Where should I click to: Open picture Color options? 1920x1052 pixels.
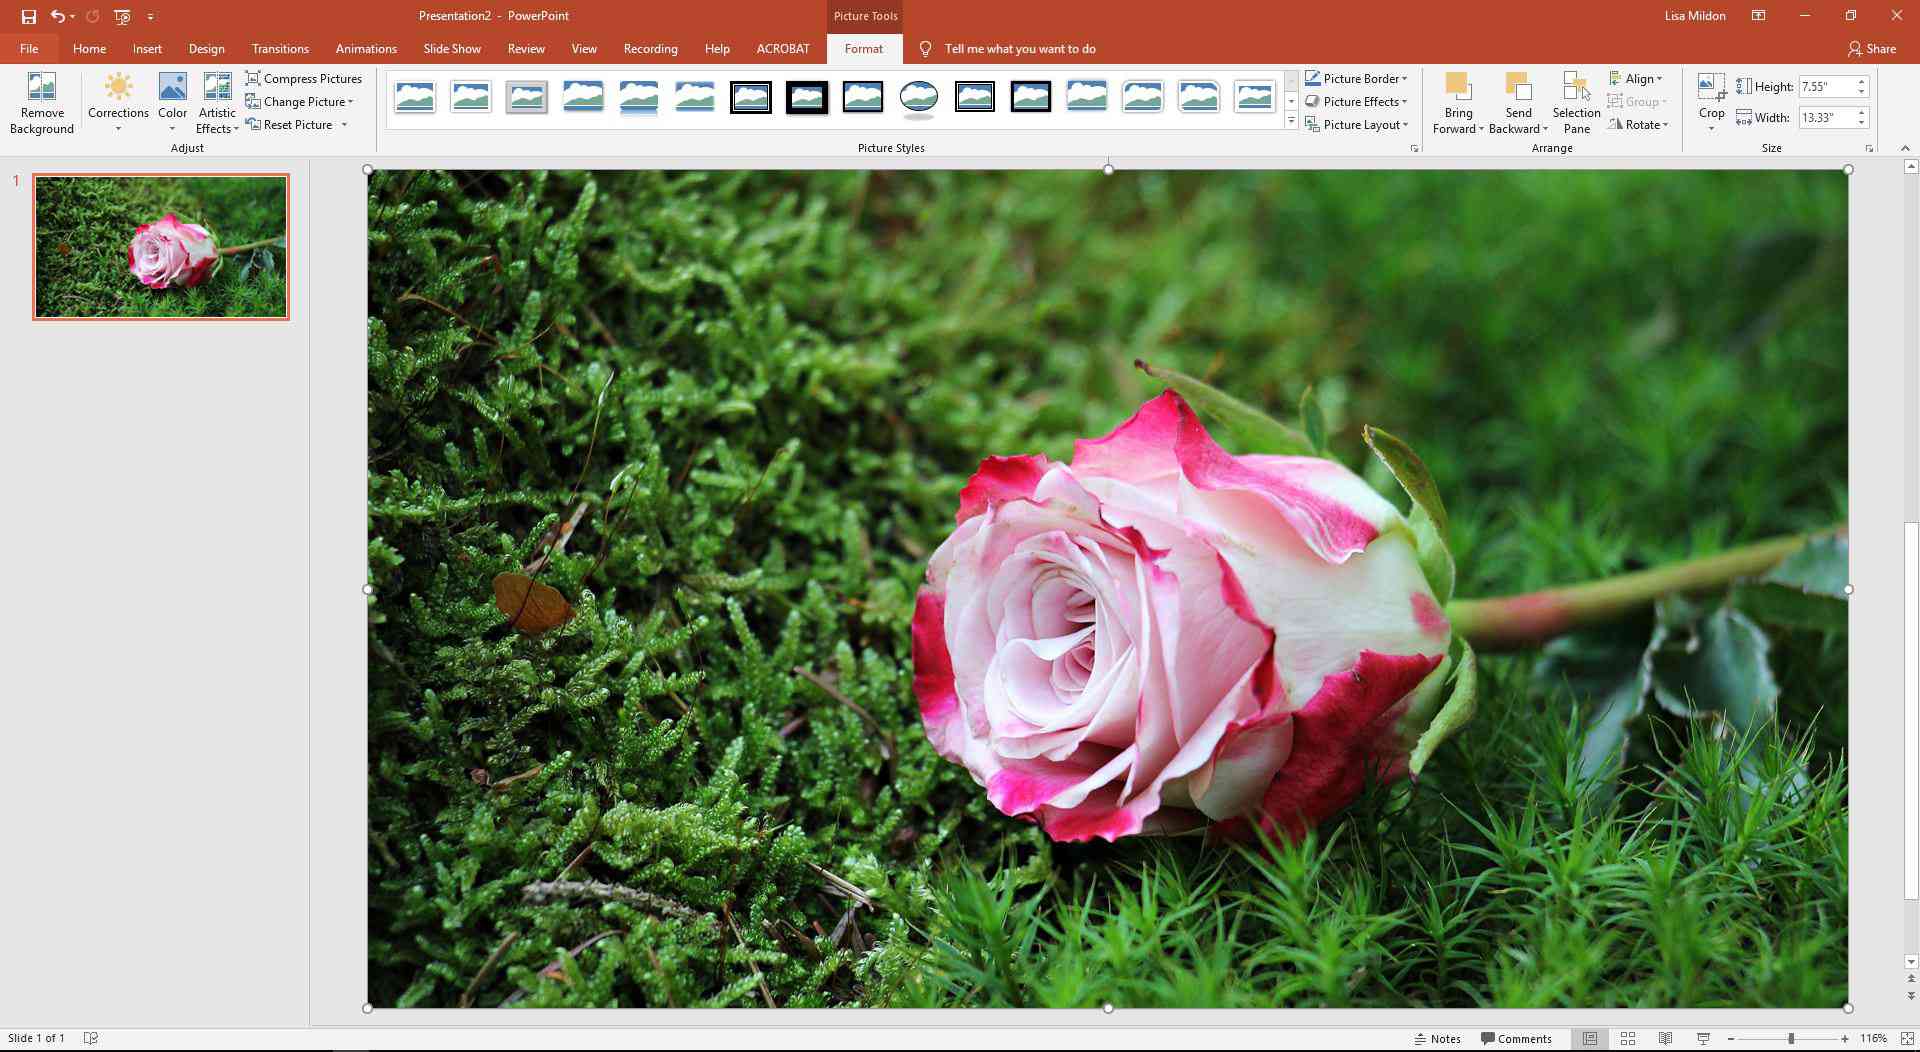tap(172, 103)
